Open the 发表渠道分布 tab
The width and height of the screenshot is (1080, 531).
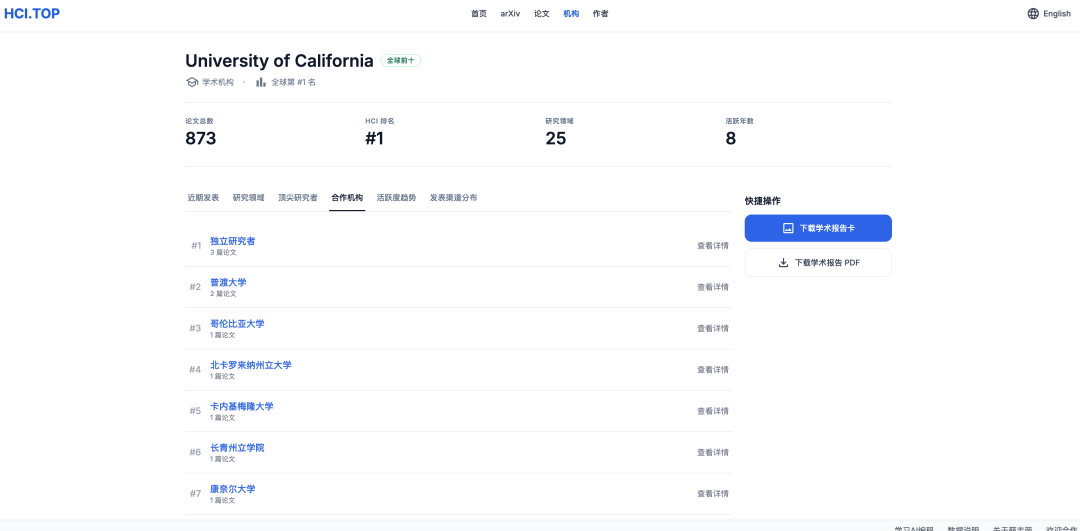pos(453,198)
